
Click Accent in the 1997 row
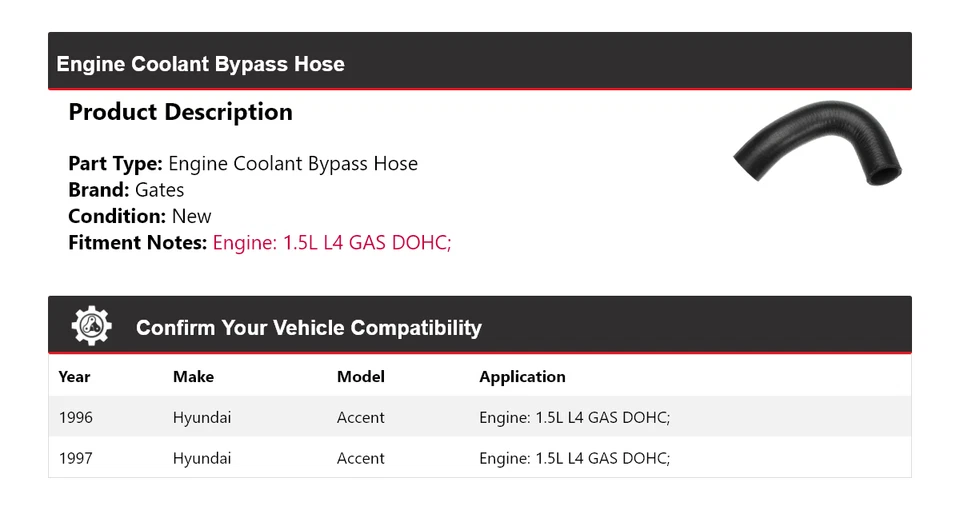360,459
